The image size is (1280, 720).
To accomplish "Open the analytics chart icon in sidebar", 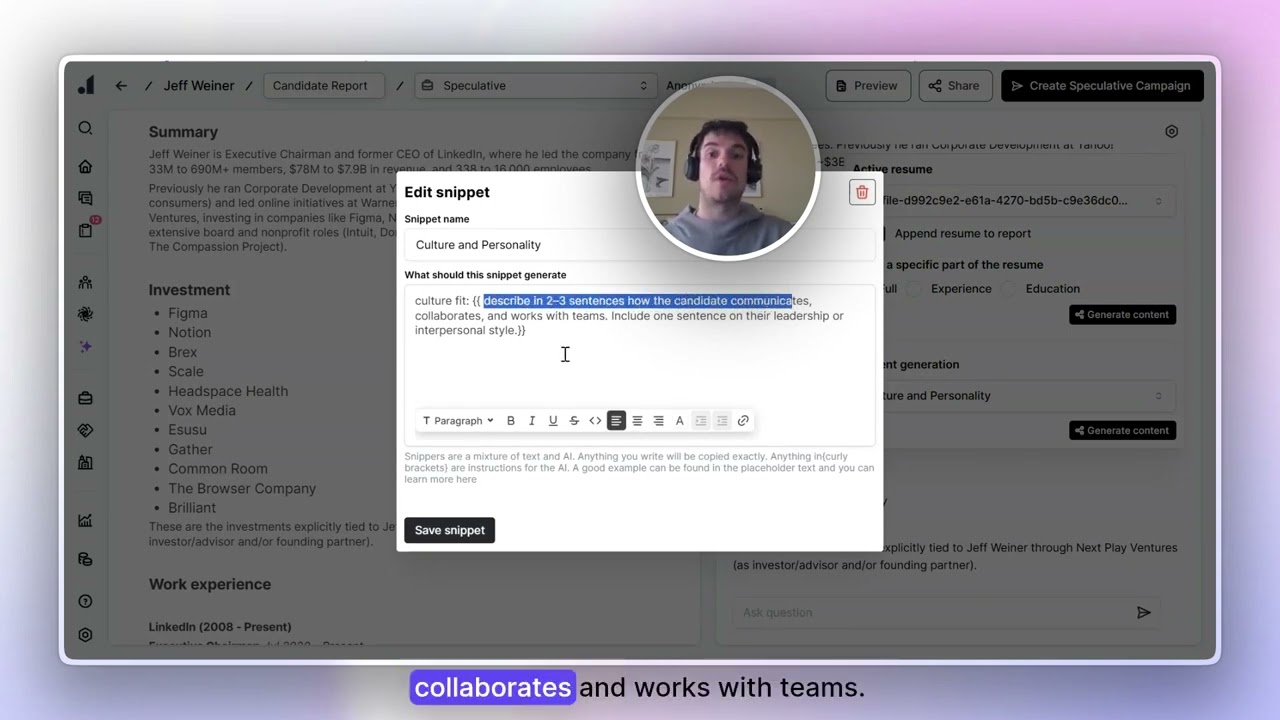I will coord(85,520).
